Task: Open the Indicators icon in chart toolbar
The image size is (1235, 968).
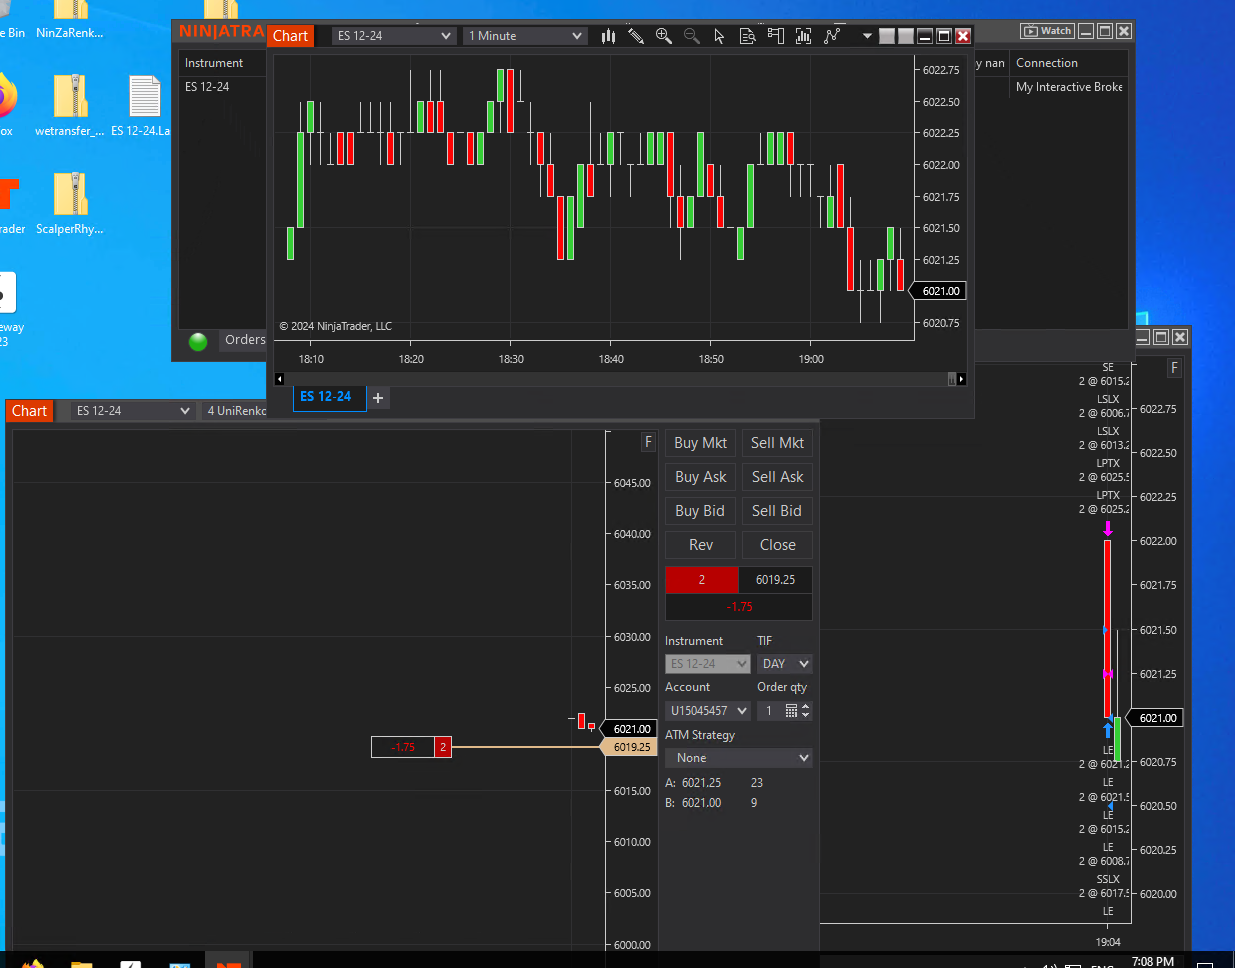Action: (803, 36)
